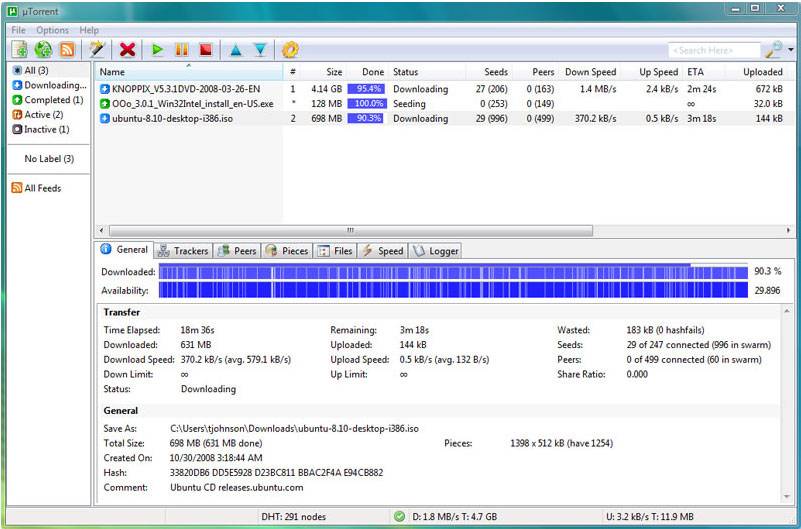Stop the torrent with red square icon
Image resolution: width=801 pixels, height=529 pixels.
[x=205, y=49]
